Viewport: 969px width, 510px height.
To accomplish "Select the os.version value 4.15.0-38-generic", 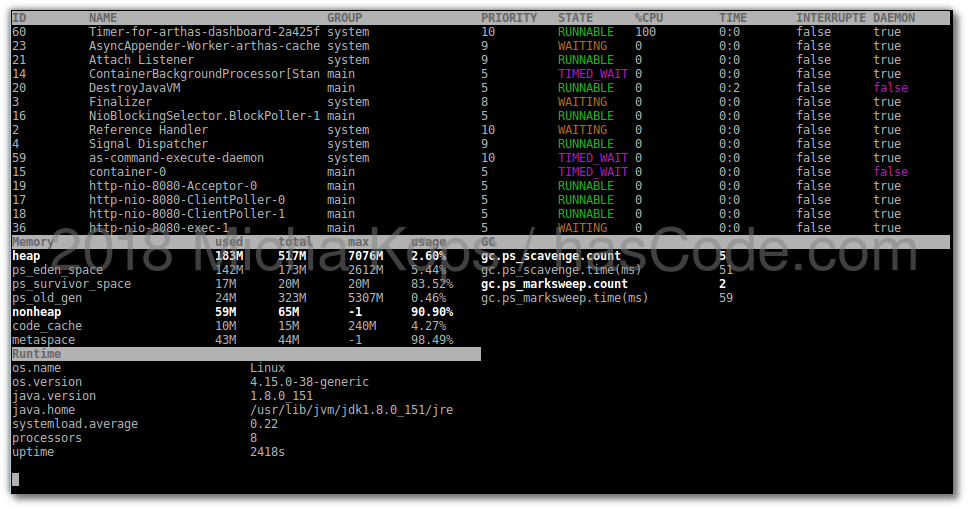I will tap(309, 382).
